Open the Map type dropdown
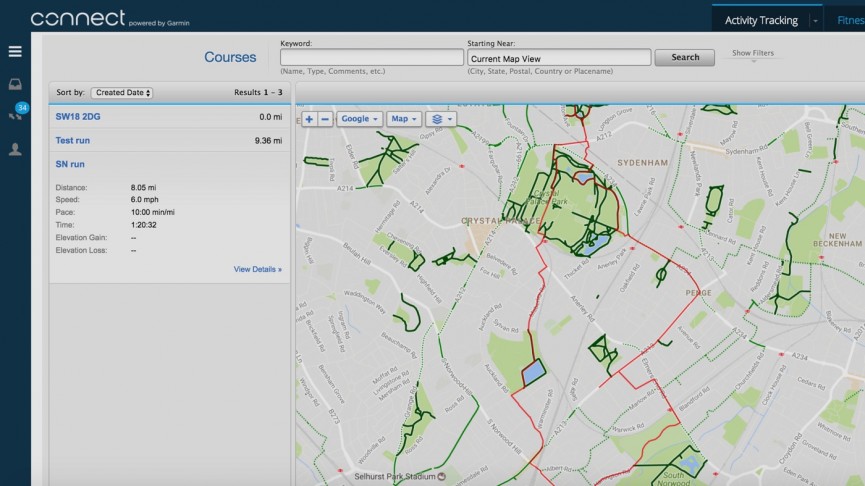Image resolution: width=865 pixels, height=486 pixels. [404, 118]
